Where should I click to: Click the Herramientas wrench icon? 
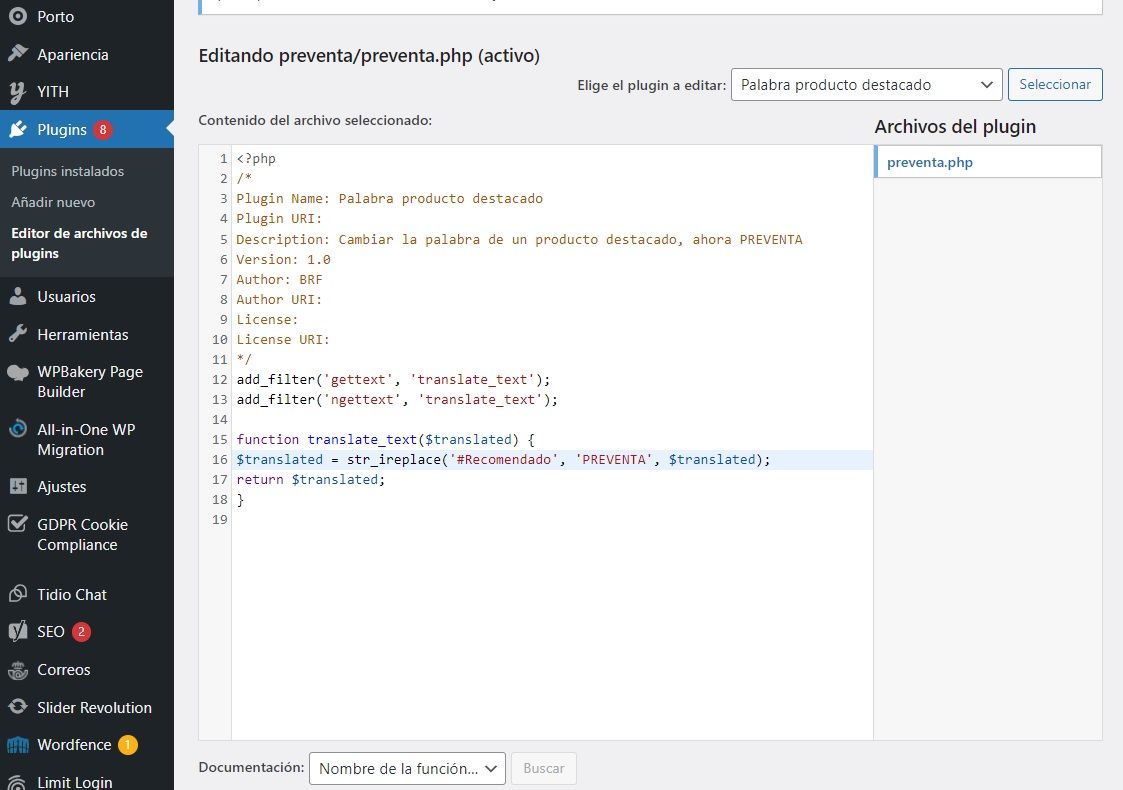click(18, 335)
